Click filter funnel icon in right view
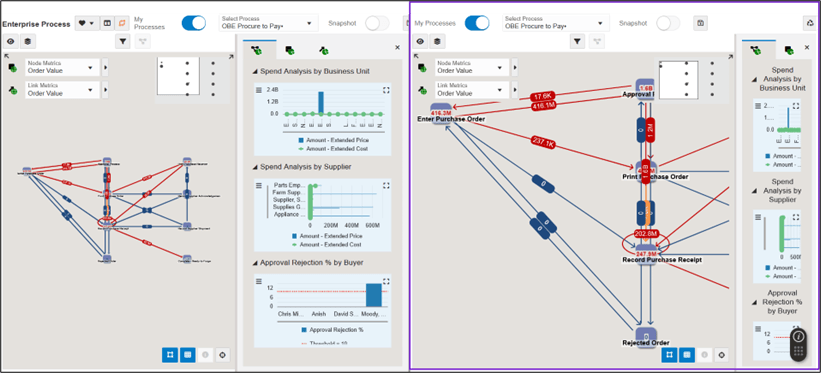This screenshot has width=821, height=373. 578,41
